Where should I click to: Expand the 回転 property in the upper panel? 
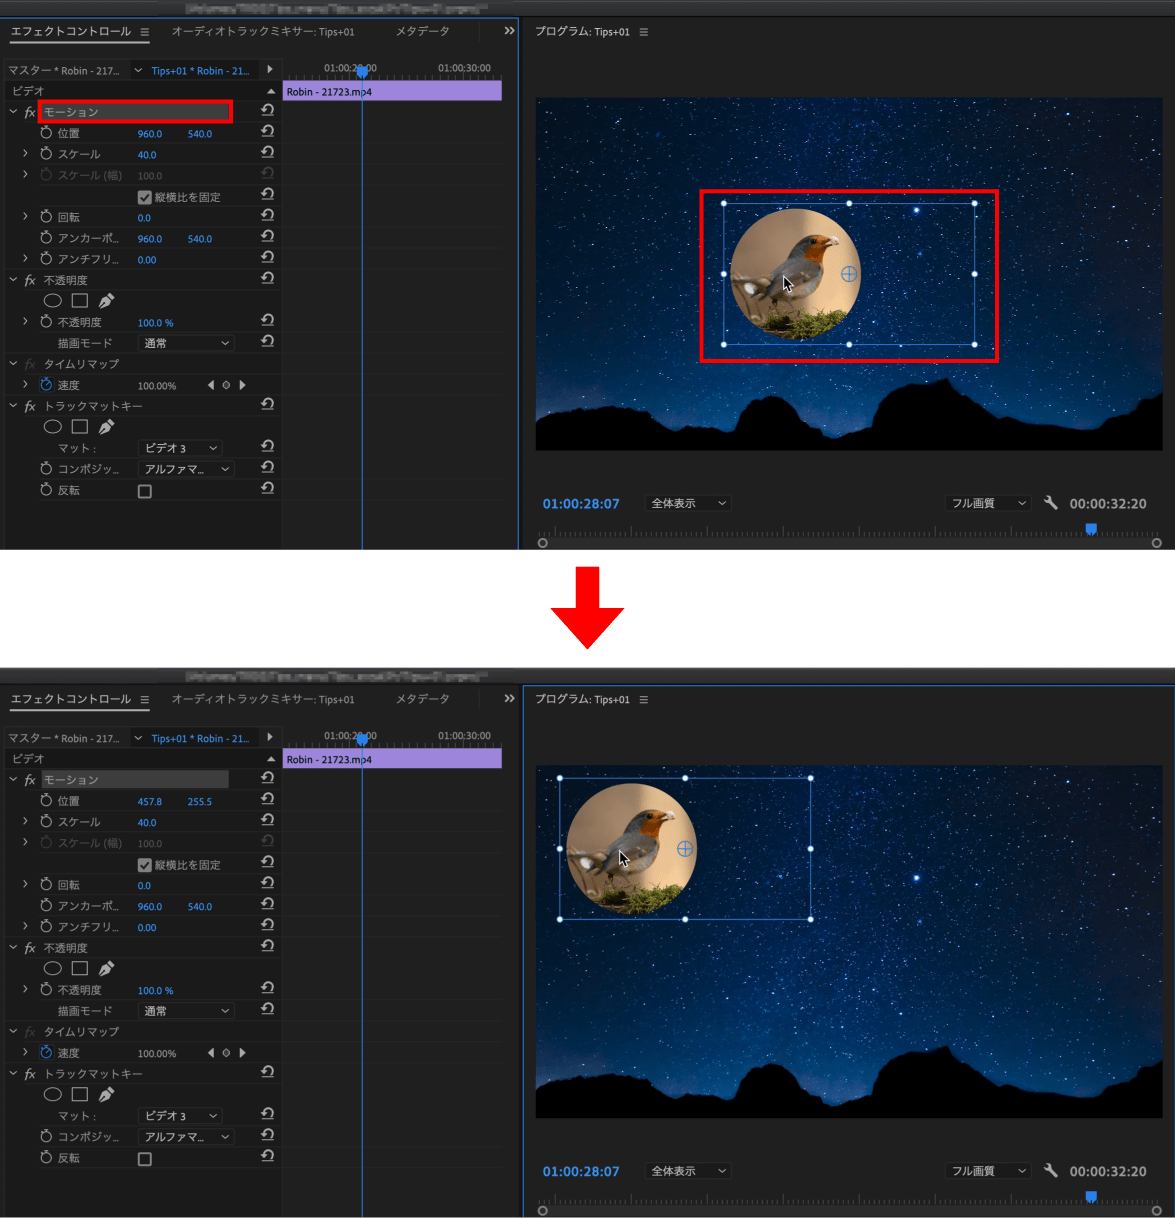25,217
